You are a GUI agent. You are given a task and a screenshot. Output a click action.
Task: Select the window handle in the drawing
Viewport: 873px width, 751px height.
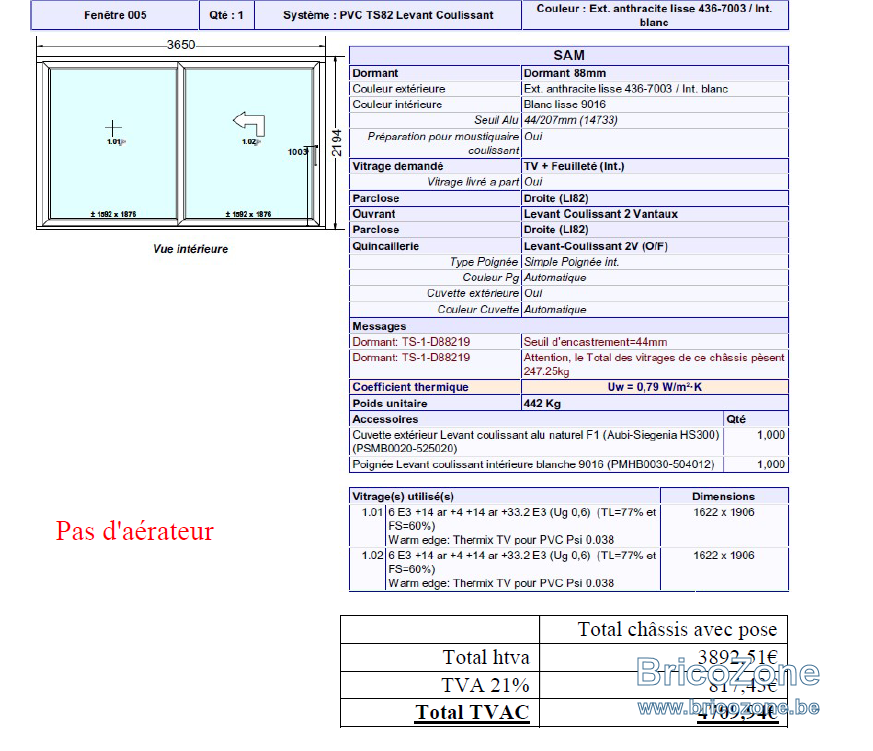point(315,156)
